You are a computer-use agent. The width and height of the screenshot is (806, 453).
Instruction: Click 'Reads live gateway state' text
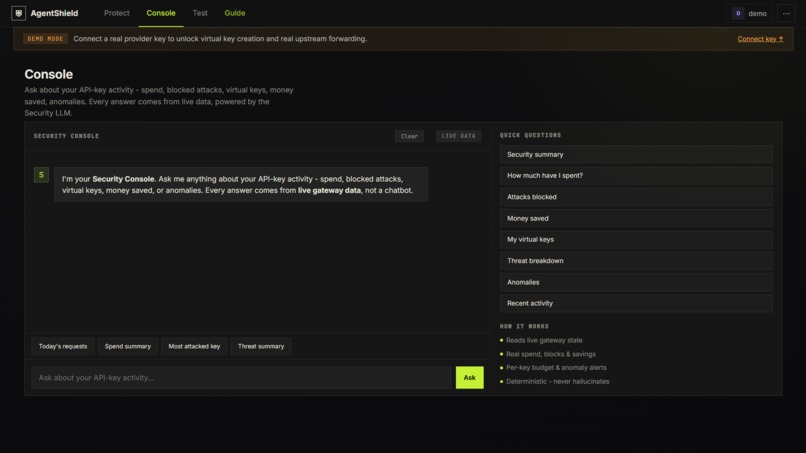(544, 340)
